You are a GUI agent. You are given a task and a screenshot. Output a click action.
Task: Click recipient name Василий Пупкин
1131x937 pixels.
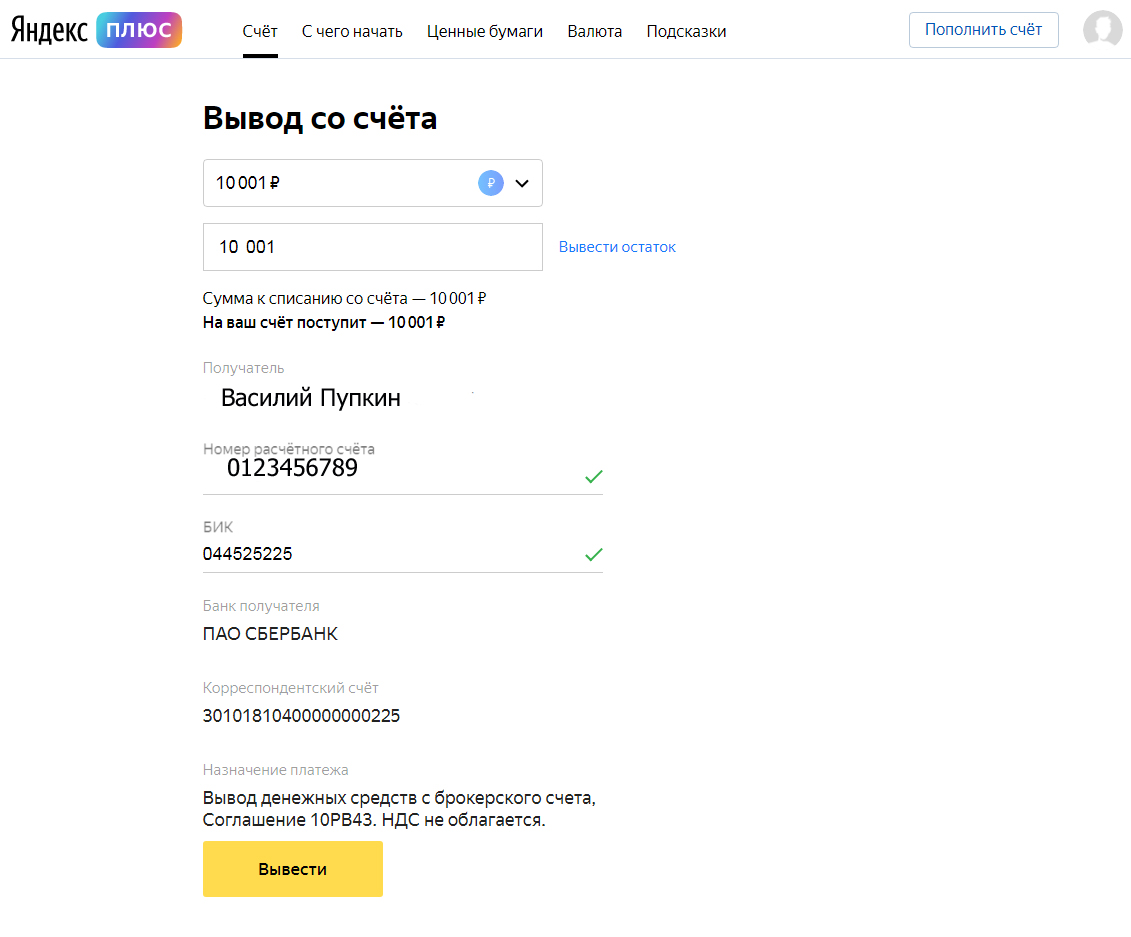[310, 397]
